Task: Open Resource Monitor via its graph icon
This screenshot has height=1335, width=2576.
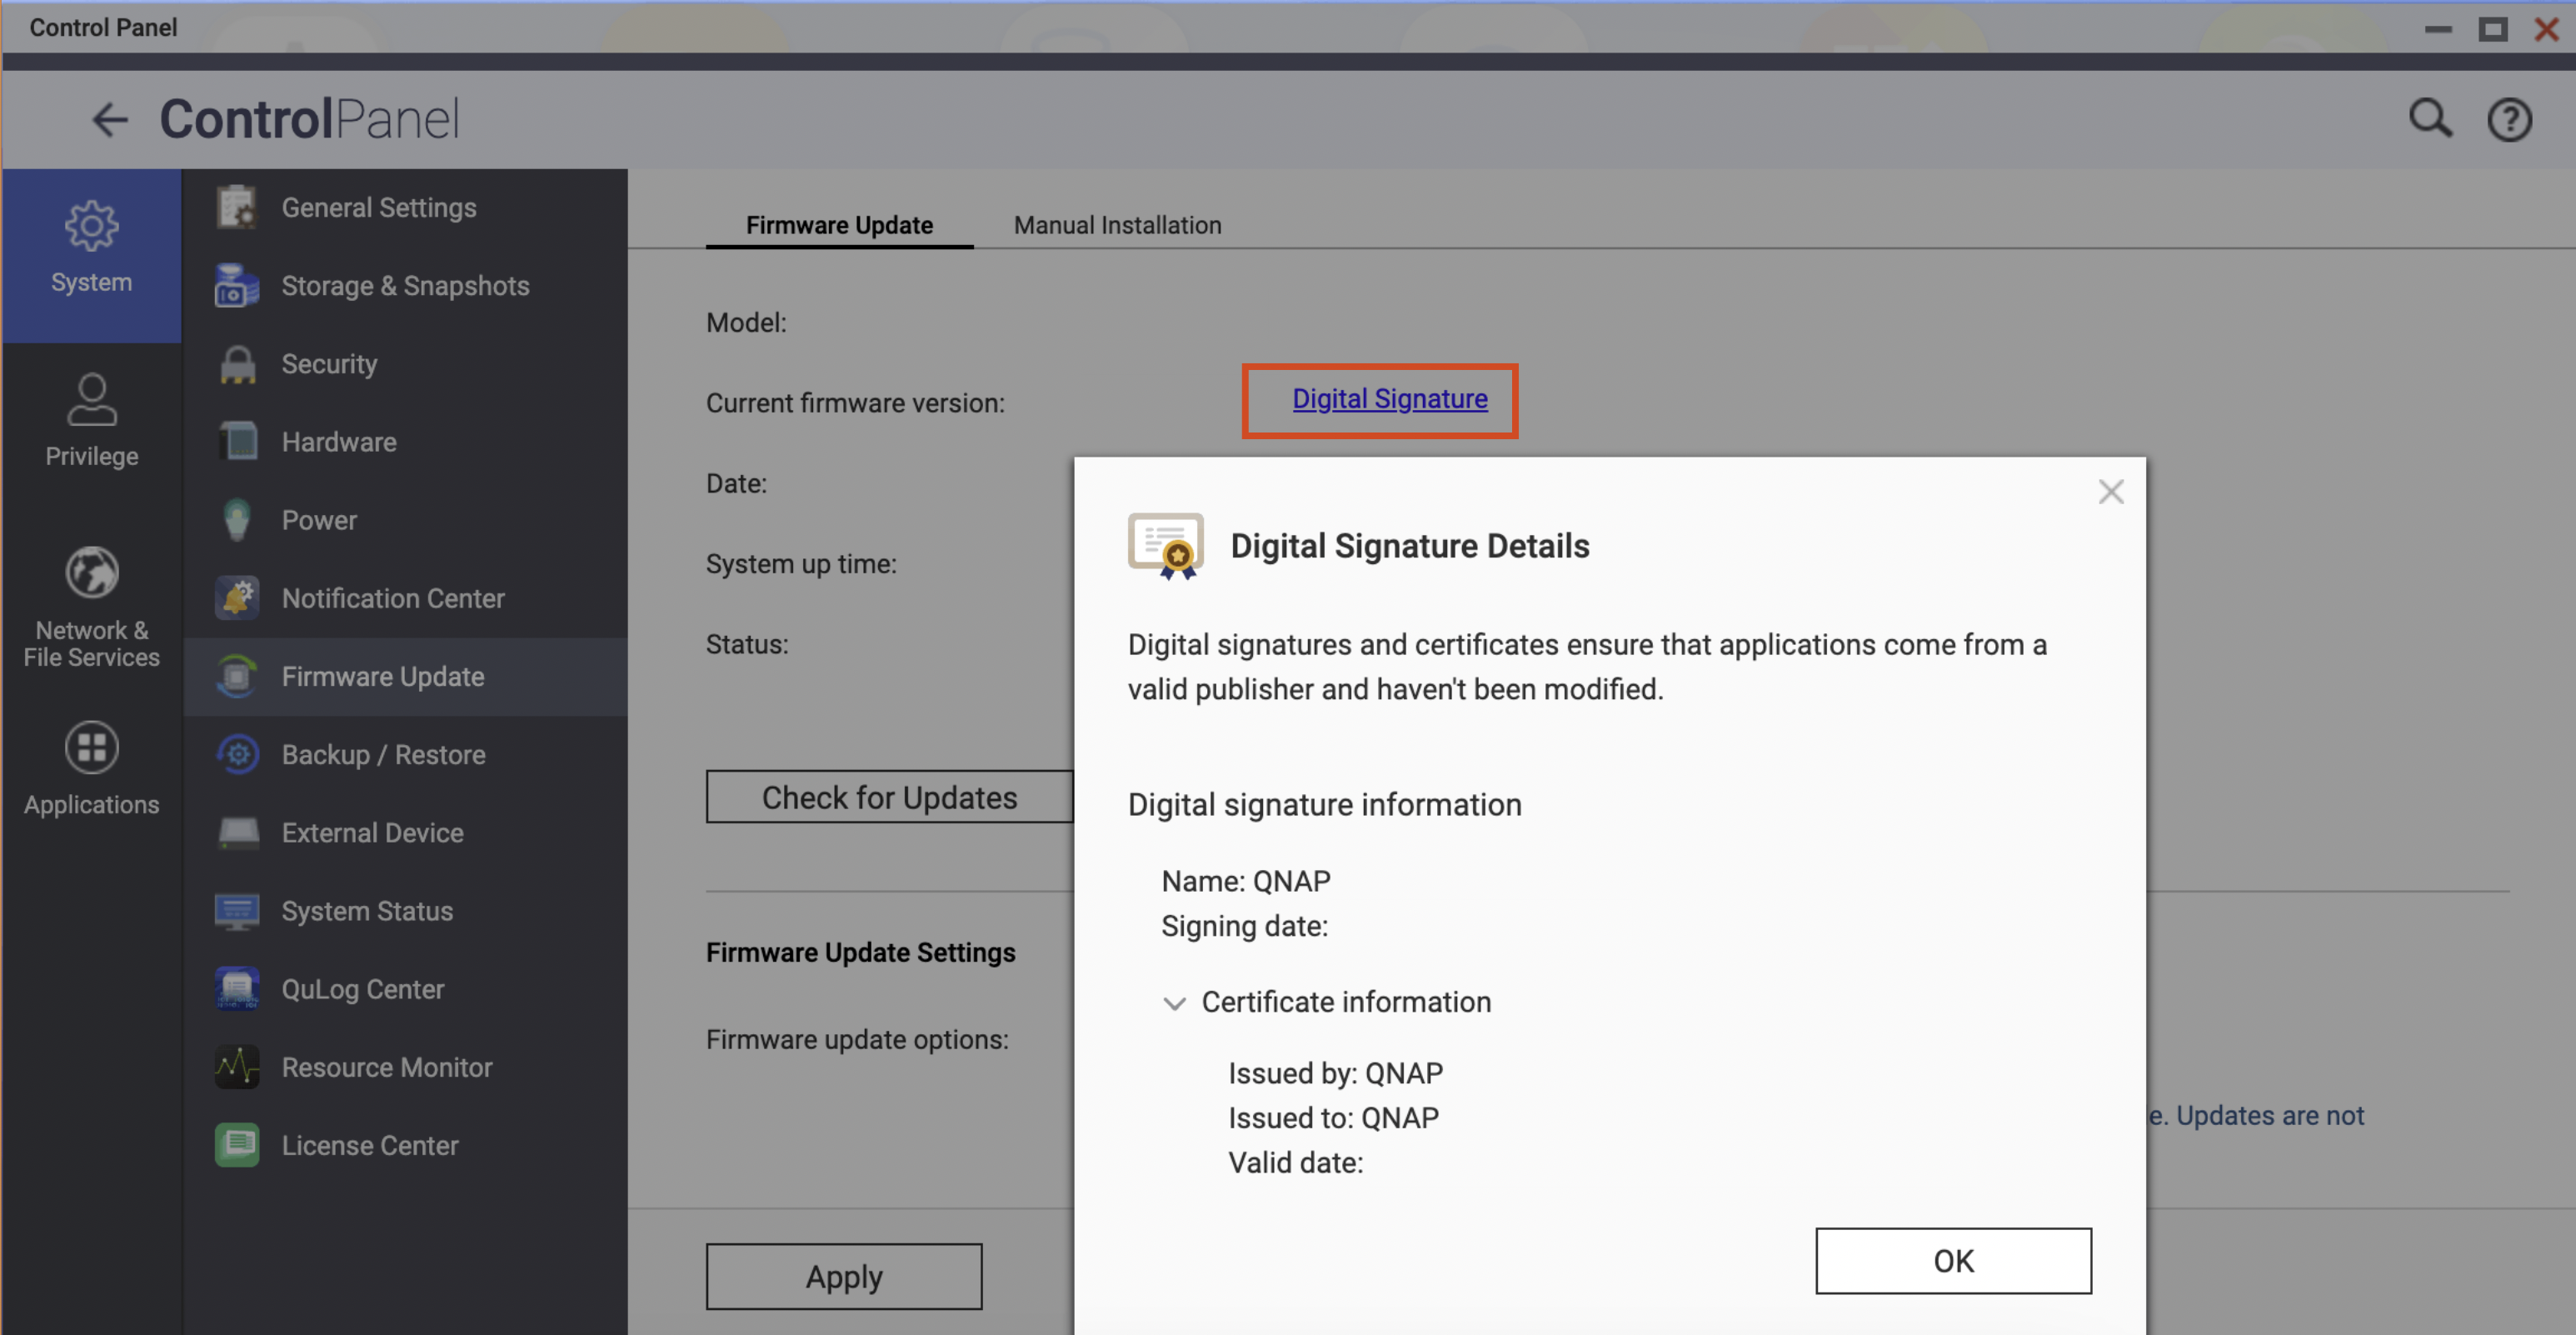Action: click(x=236, y=1066)
